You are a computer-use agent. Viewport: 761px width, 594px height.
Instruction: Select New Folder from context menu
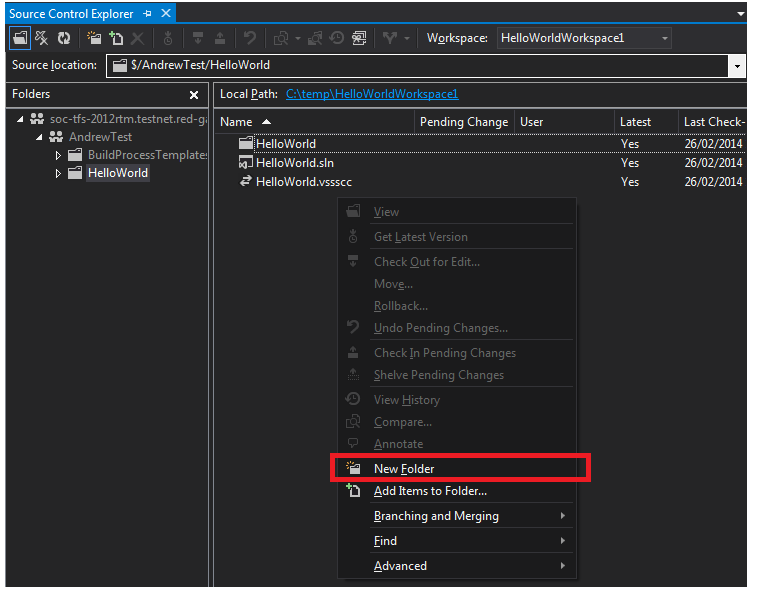coord(404,468)
